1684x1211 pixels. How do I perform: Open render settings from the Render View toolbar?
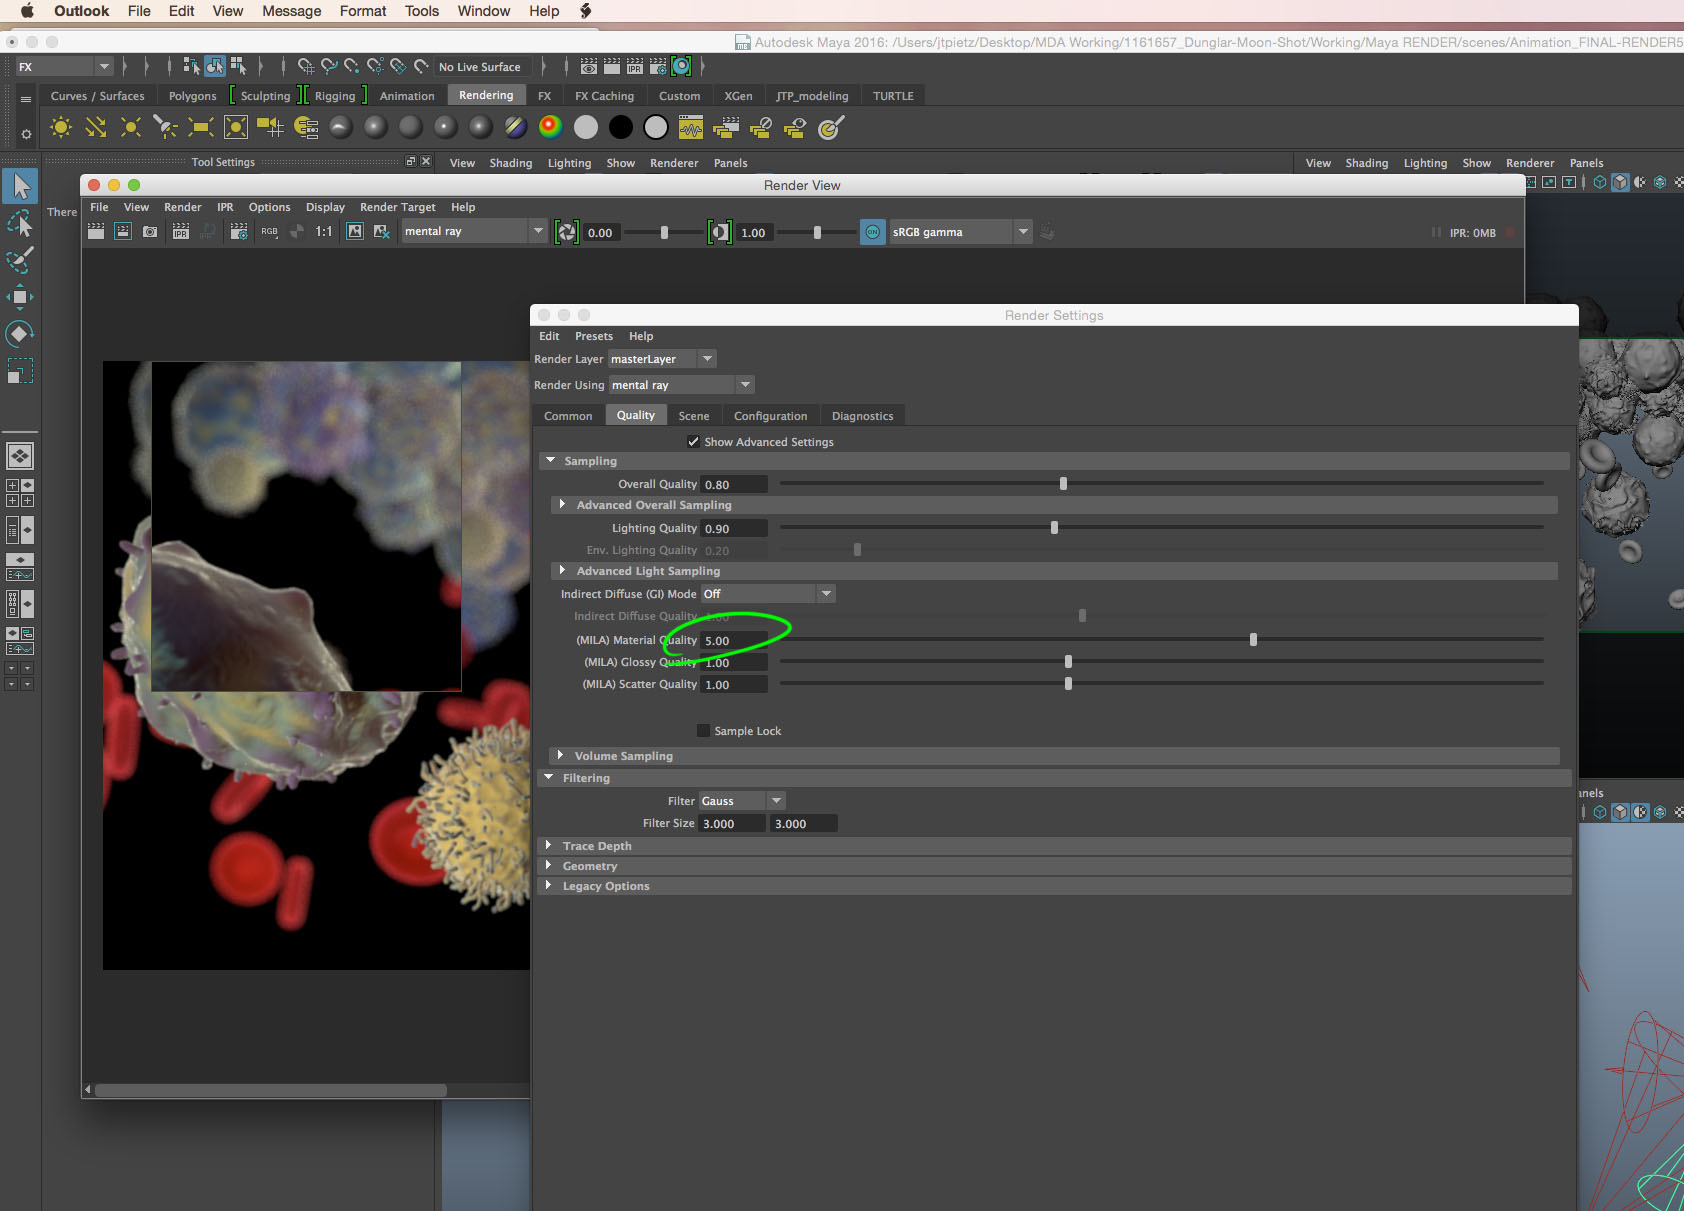(x=239, y=231)
